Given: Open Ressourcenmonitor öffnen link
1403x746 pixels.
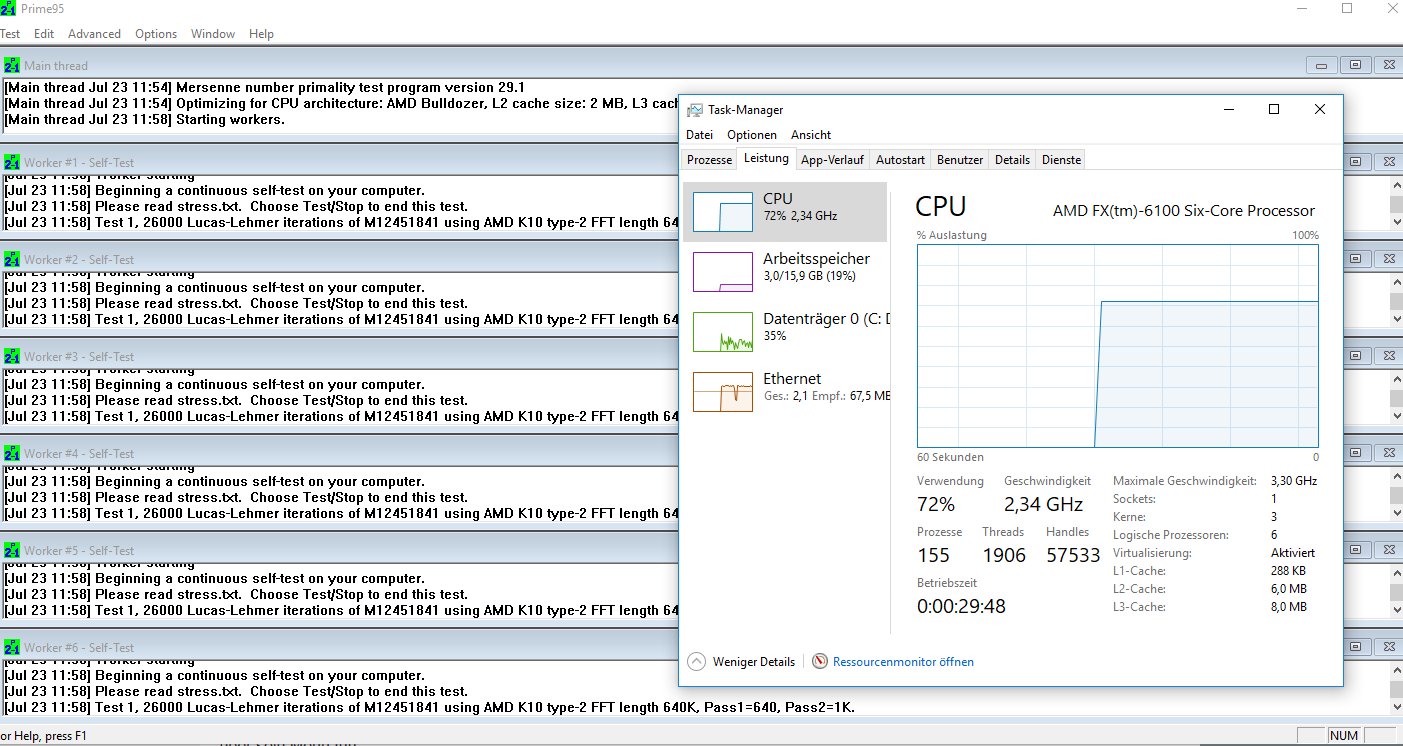Looking at the screenshot, I should pyautogui.click(x=903, y=662).
